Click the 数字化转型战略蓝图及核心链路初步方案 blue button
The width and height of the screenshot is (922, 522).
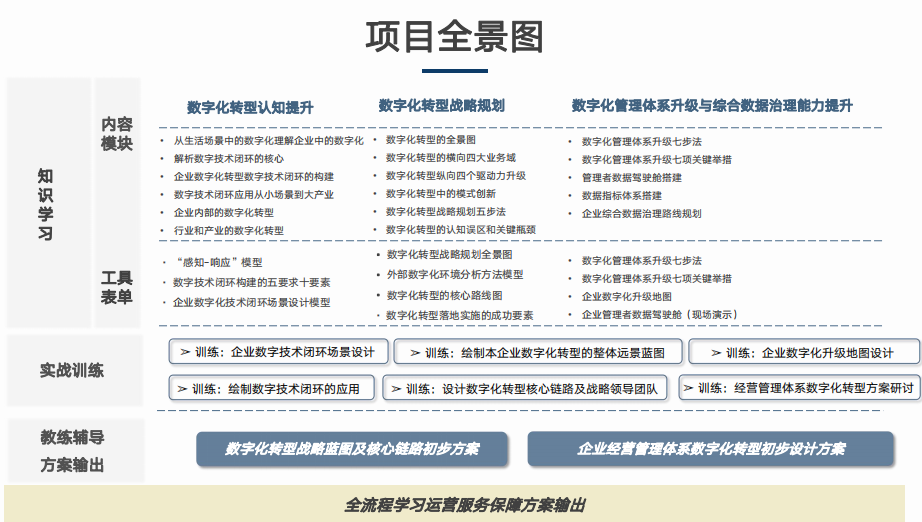pyautogui.click(x=352, y=449)
